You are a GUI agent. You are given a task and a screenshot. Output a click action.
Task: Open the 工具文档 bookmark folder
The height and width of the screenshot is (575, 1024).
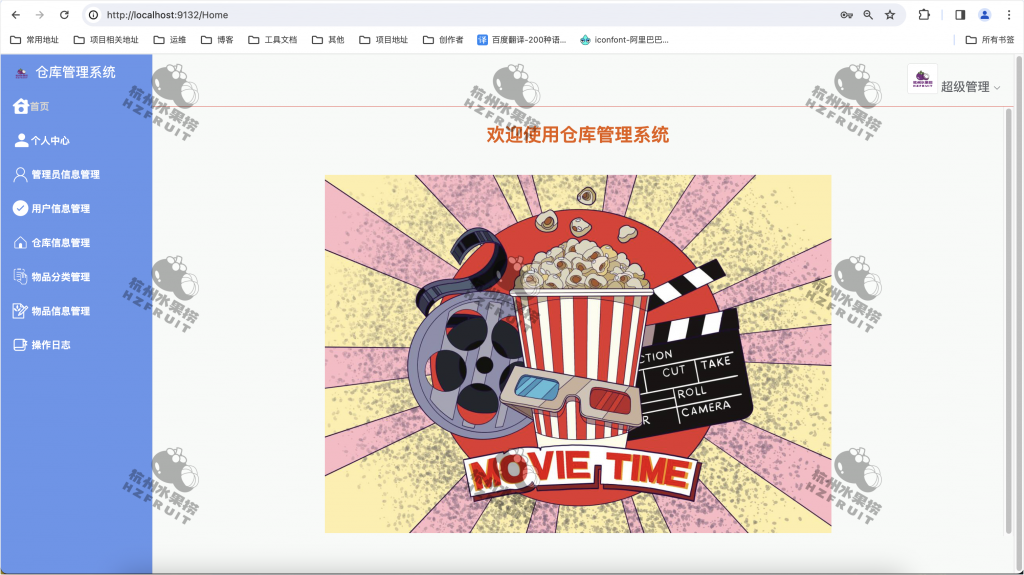pos(272,40)
